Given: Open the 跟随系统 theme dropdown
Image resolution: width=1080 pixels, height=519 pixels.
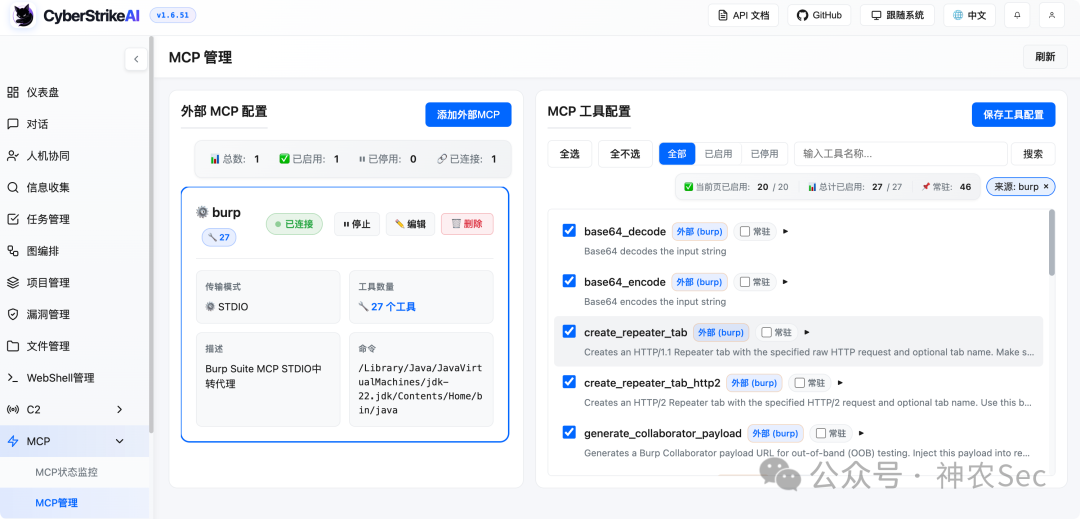Looking at the screenshot, I should click(897, 16).
